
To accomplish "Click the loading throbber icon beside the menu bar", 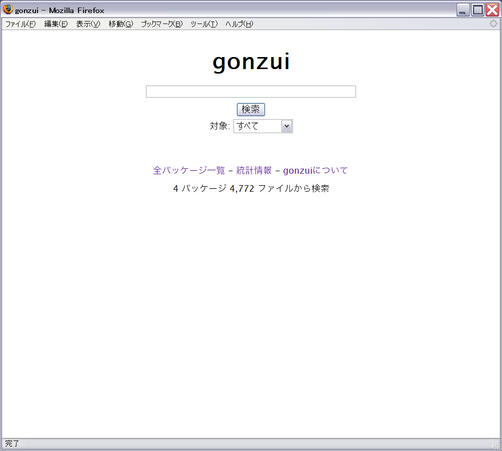I will (x=493, y=24).
